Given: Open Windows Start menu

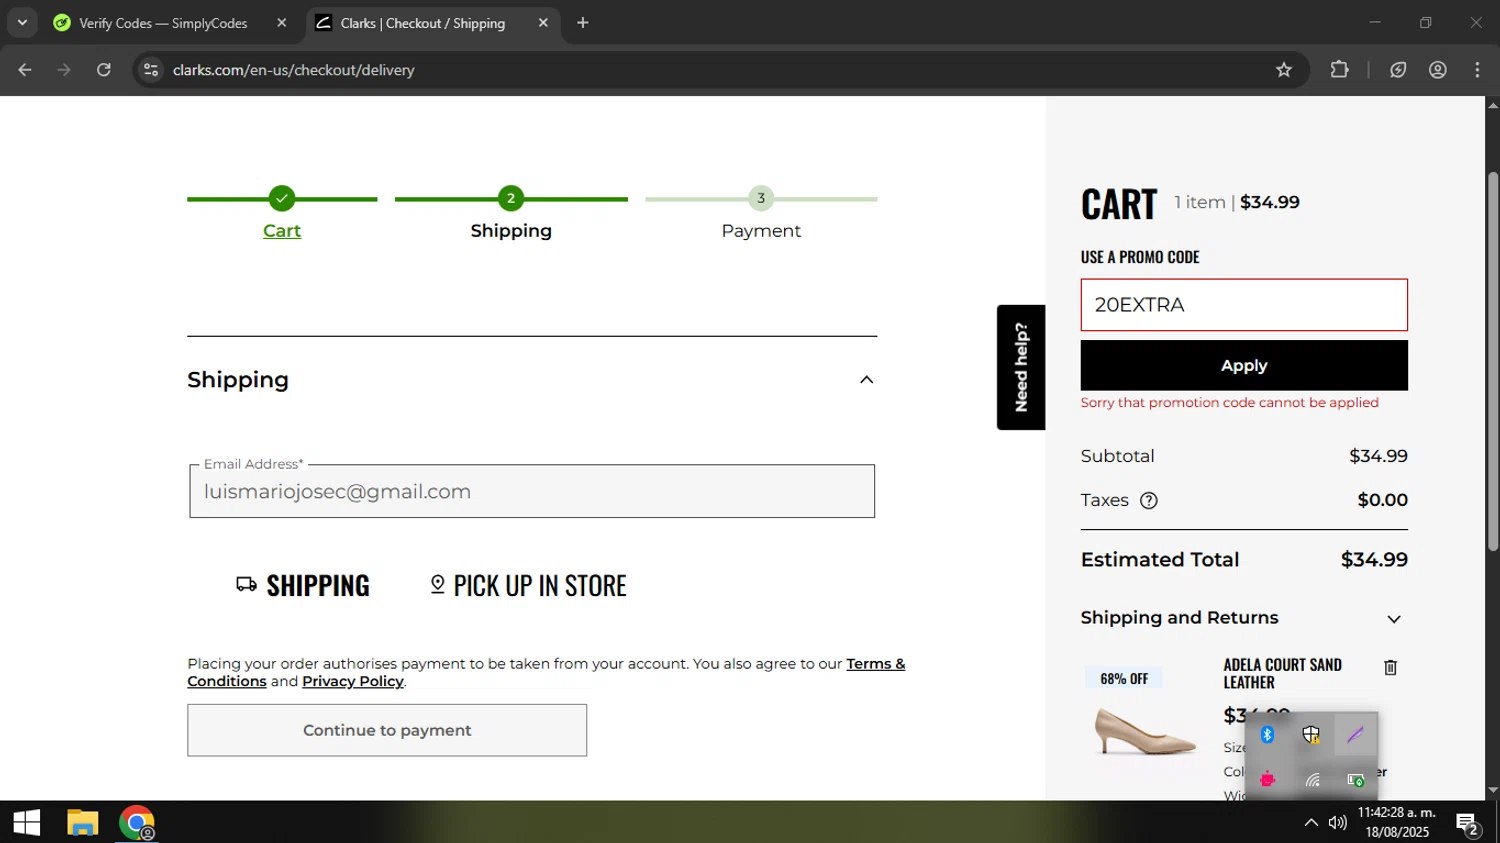Looking at the screenshot, I should tap(26, 822).
